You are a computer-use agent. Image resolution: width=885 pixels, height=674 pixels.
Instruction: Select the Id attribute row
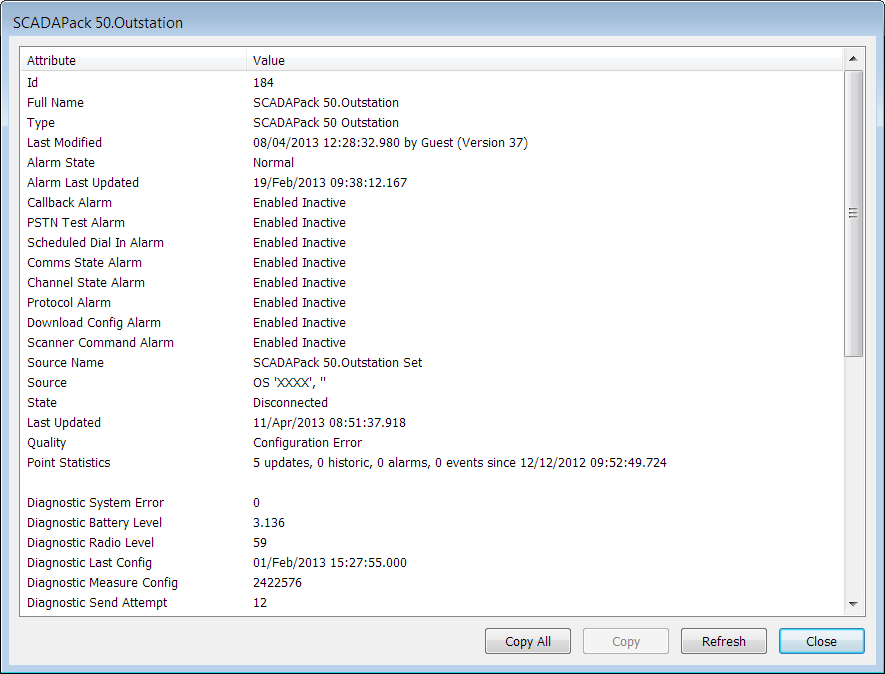[33, 83]
